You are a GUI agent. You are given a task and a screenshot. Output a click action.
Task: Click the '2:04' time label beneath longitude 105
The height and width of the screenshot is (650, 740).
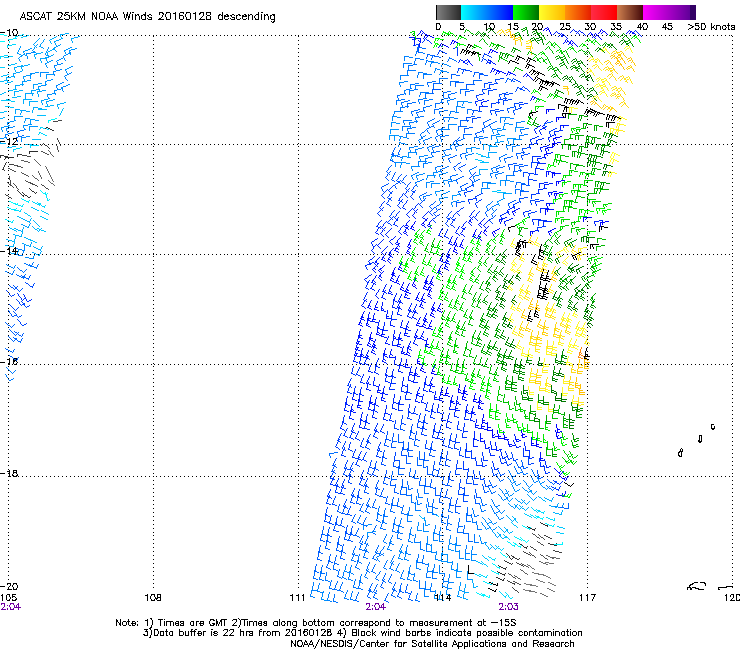click(10, 607)
